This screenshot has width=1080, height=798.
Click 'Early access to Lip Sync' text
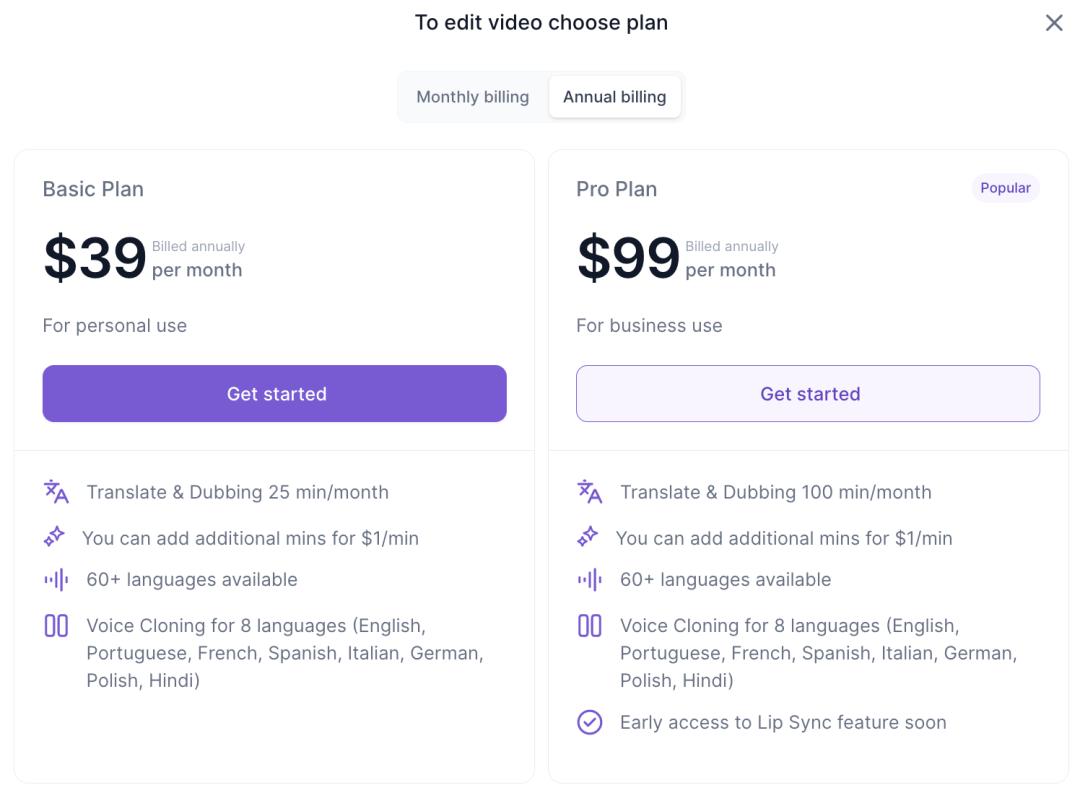point(782,722)
